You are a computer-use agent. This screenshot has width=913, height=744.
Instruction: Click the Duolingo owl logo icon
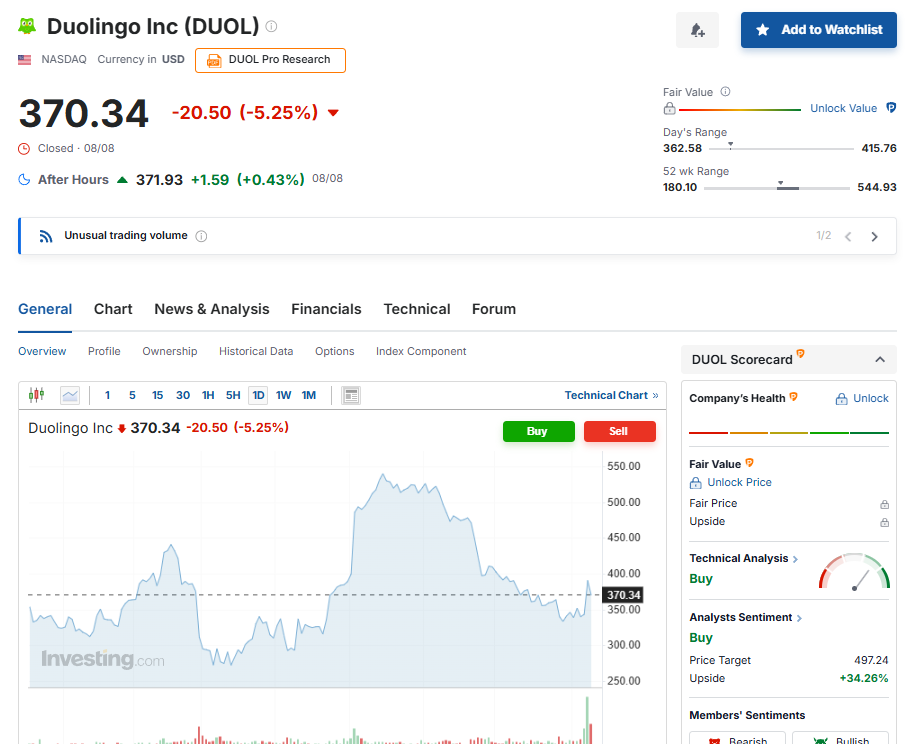pos(27,26)
